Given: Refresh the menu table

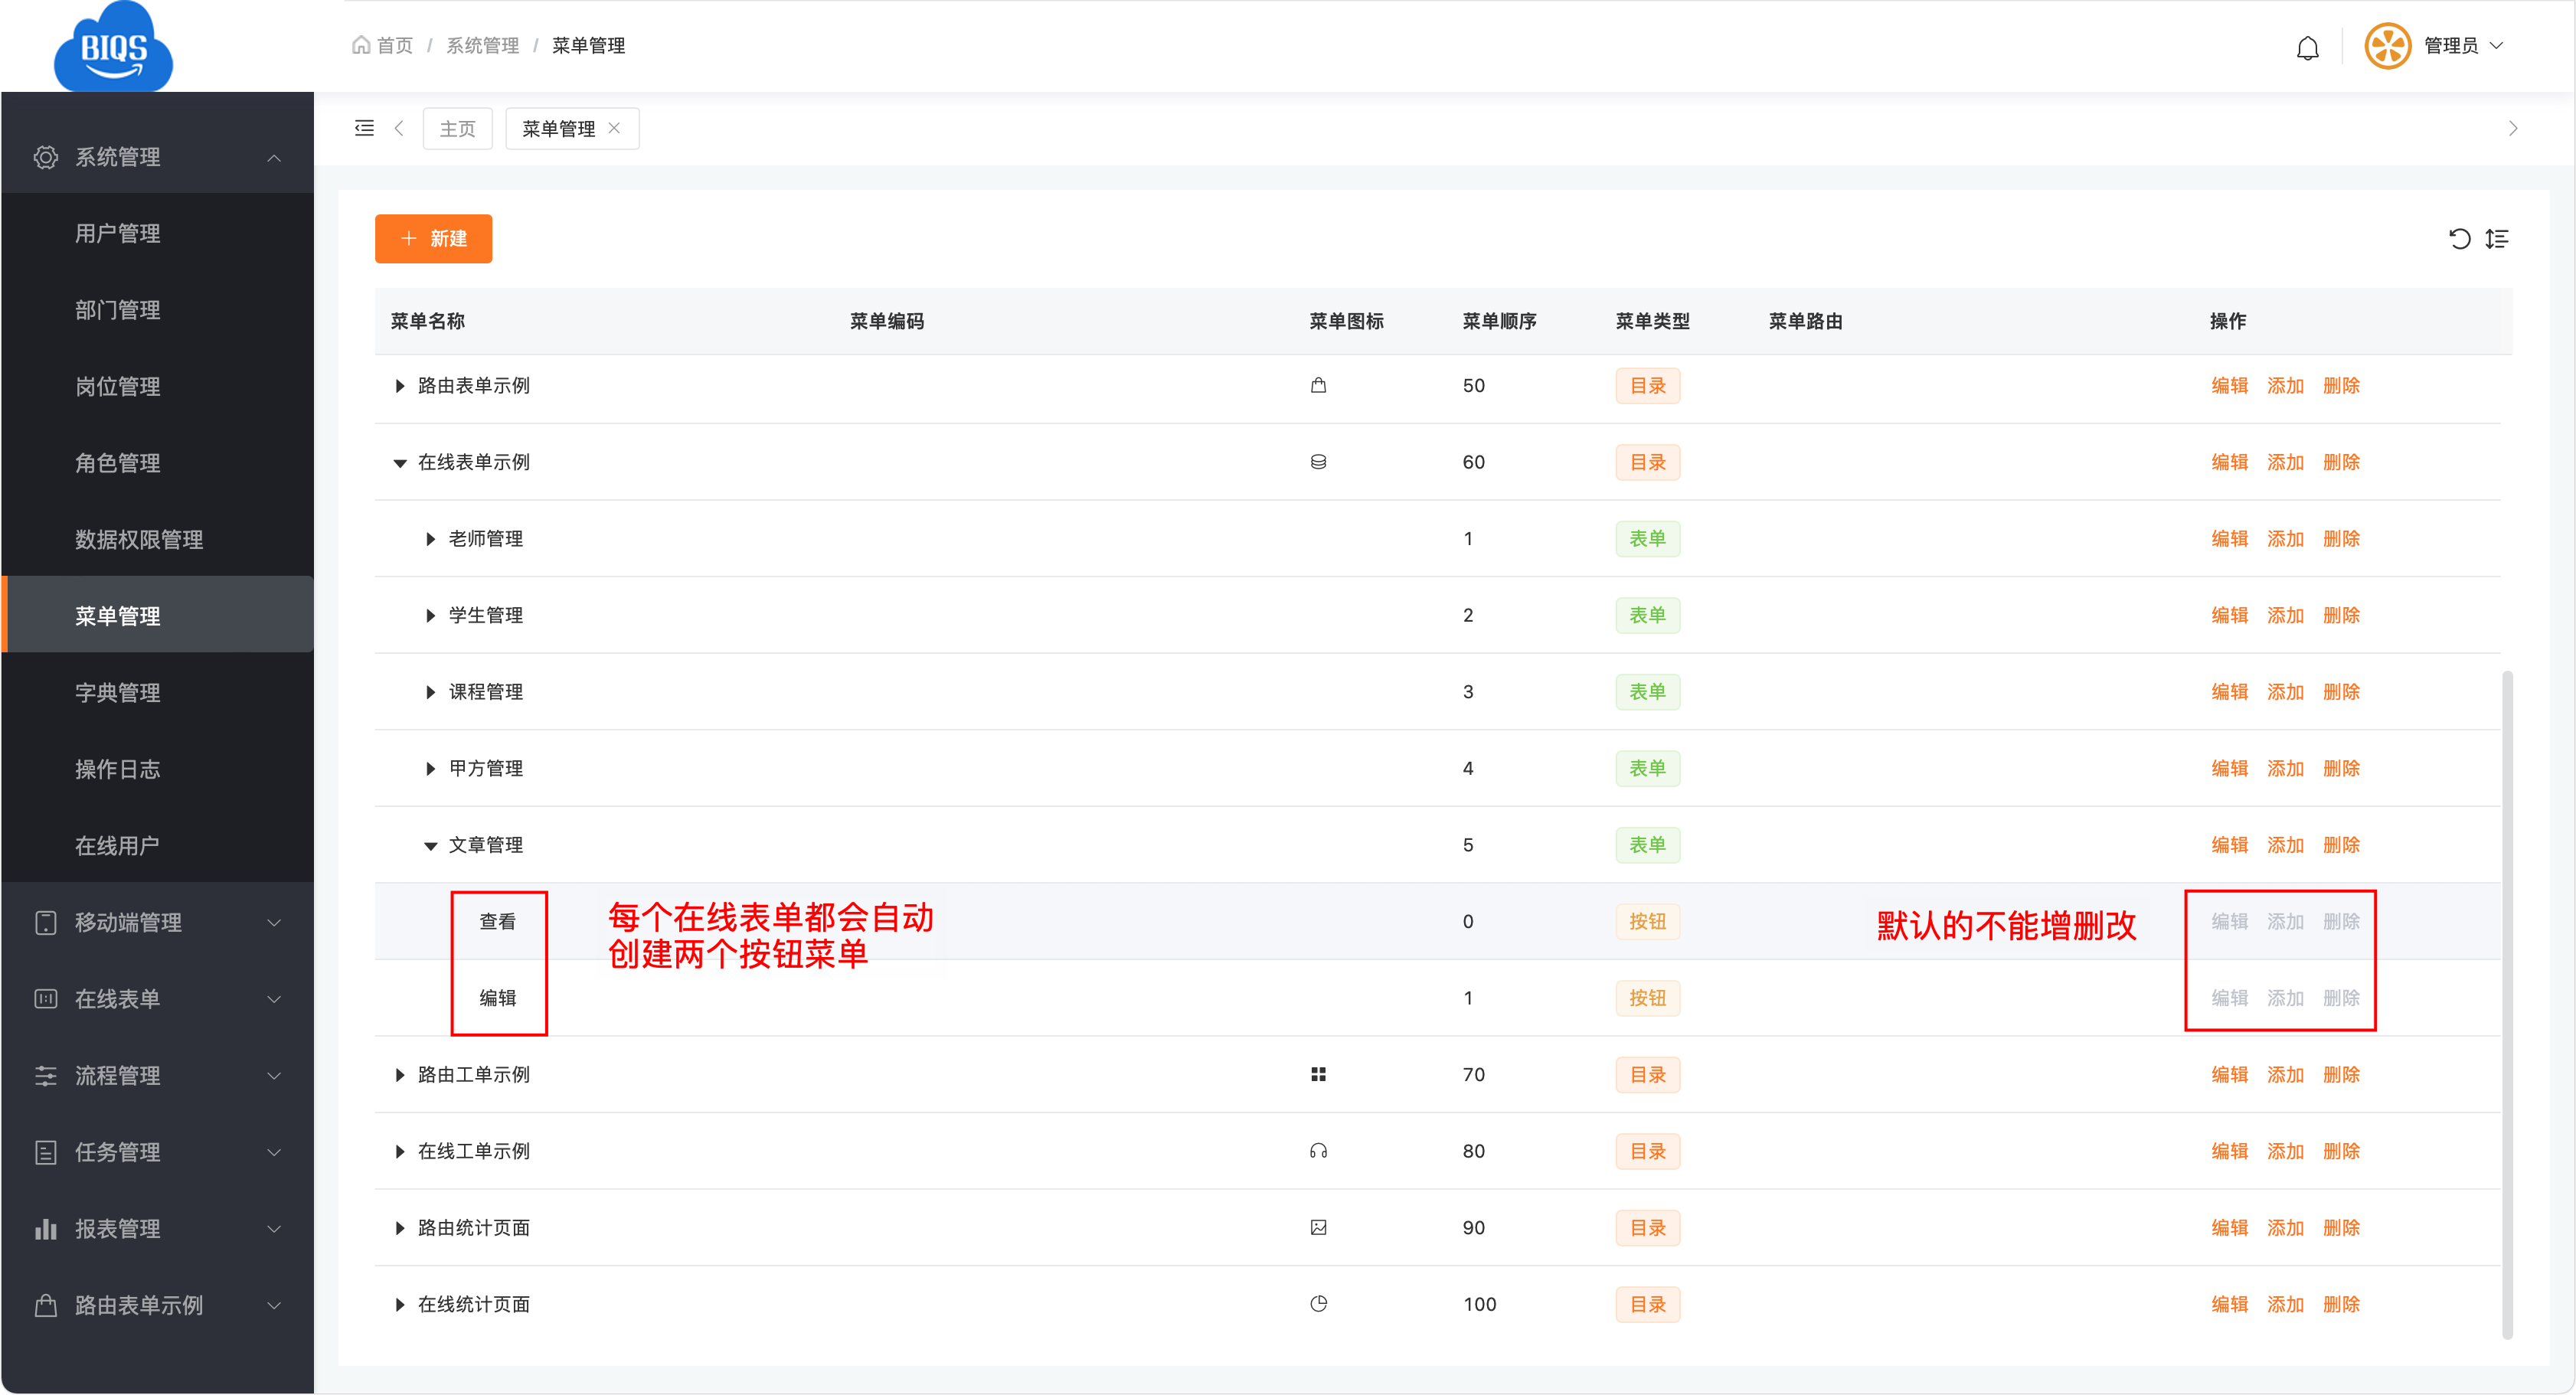Looking at the screenshot, I should point(2459,239).
